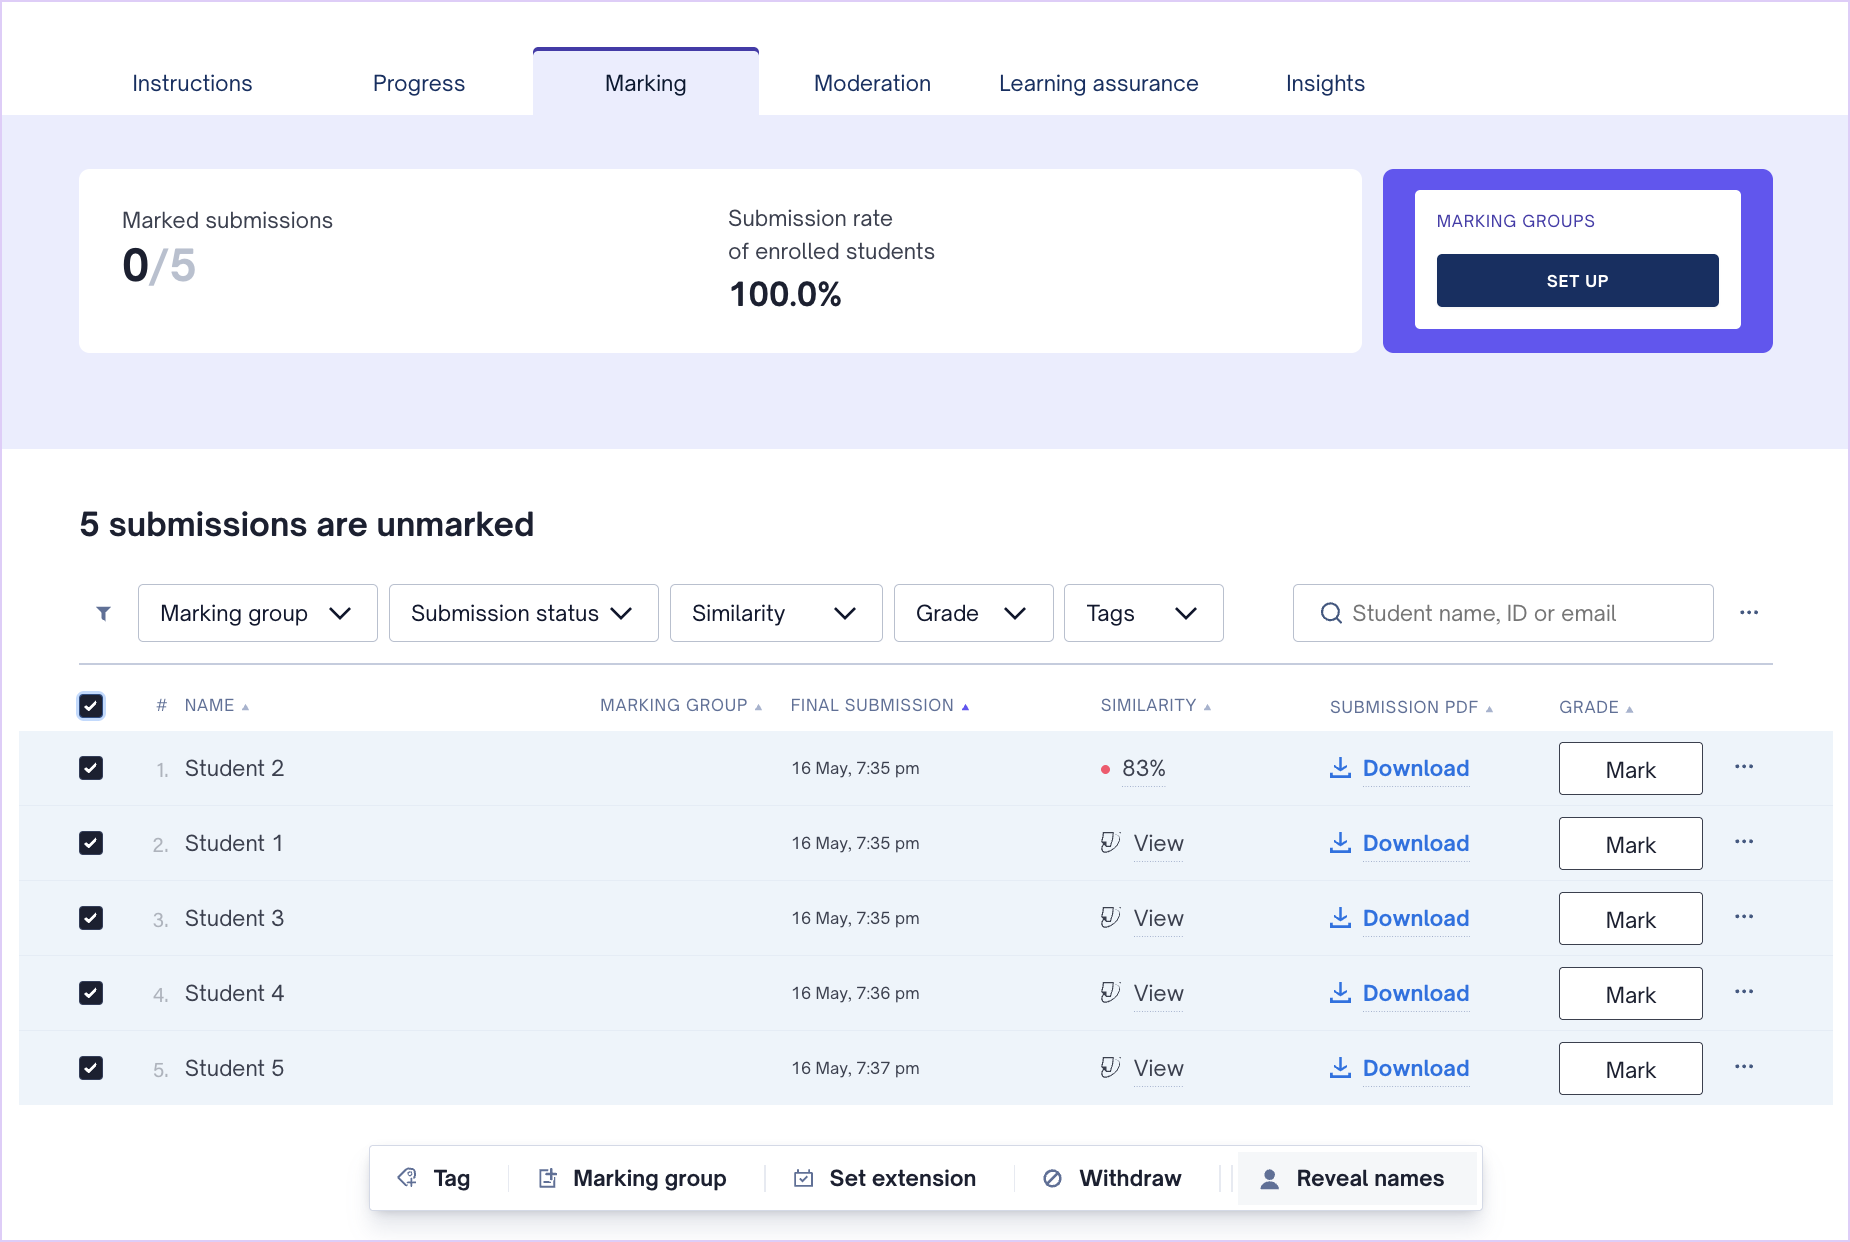Image resolution: width=1850 pixels, height=1242 pixels.
Task: Open the Insights tab
Action: coord(1325,83)
